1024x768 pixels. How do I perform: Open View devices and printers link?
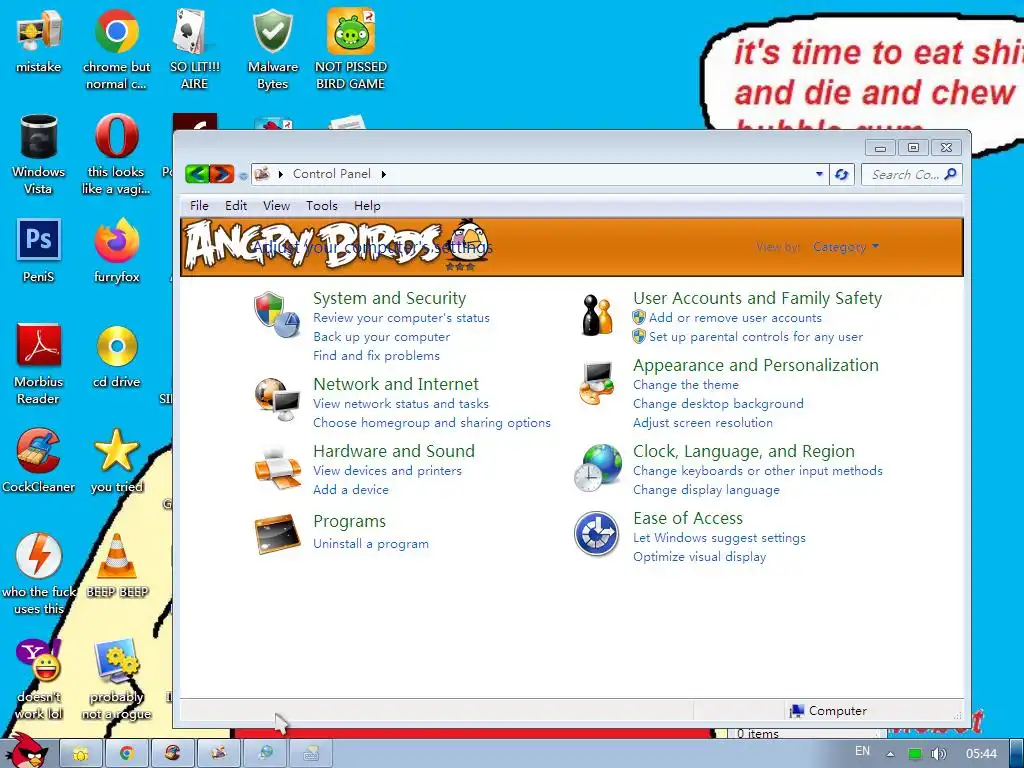click(x=387, y=471)
